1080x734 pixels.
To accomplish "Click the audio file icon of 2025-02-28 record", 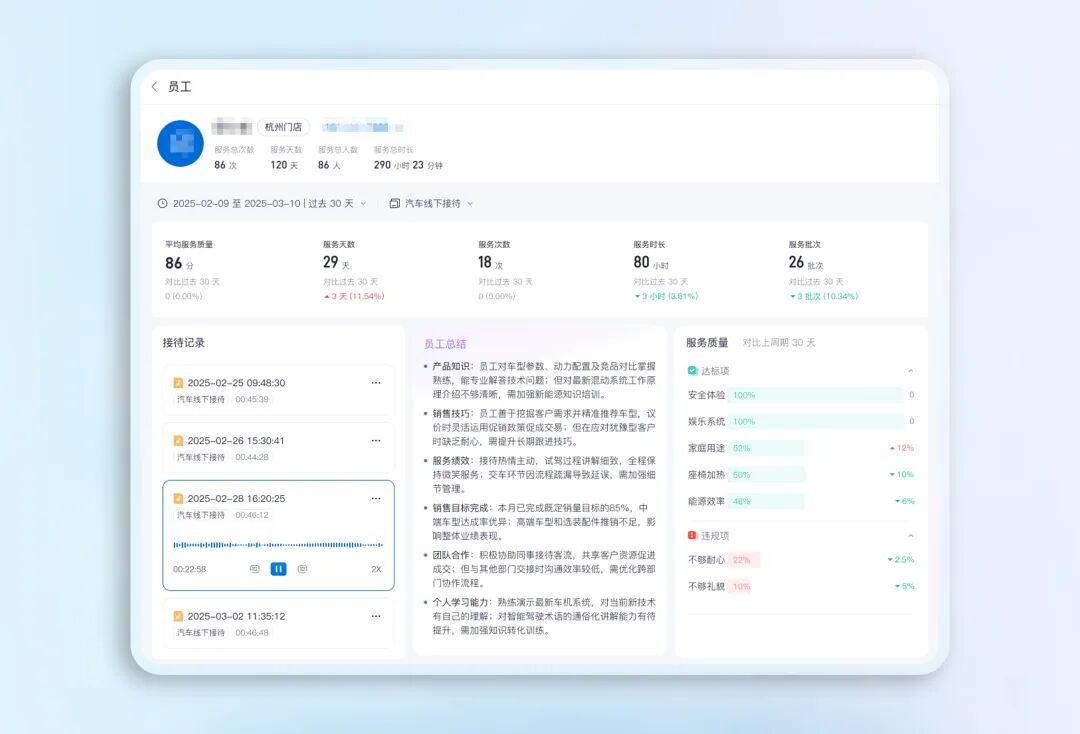I will tap(178, 499).
